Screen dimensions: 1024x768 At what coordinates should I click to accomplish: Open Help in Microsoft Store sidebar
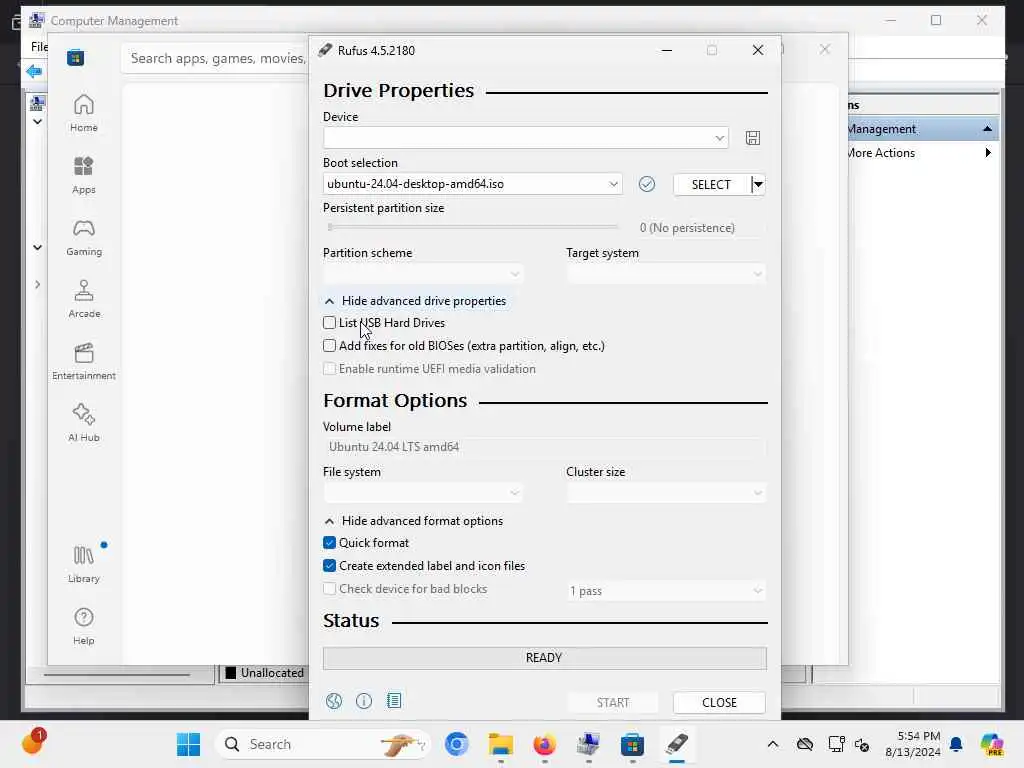84,627
